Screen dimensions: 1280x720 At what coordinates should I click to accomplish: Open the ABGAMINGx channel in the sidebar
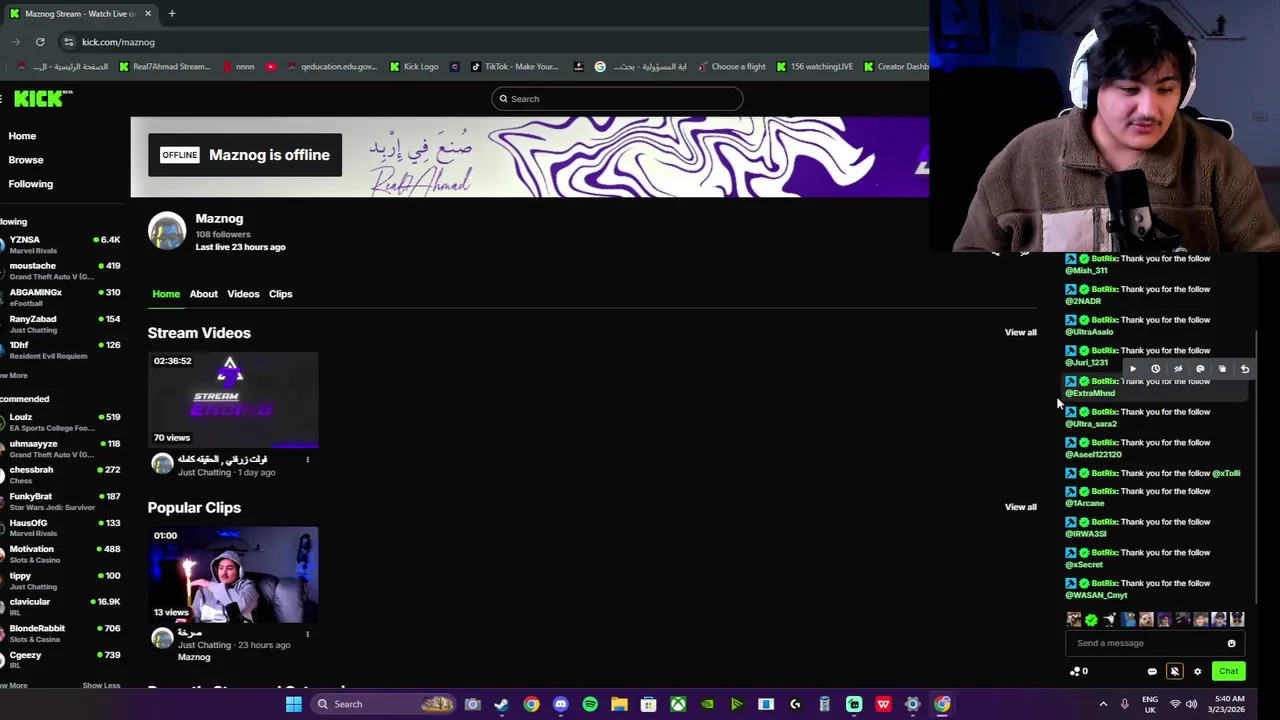point(62,297)
